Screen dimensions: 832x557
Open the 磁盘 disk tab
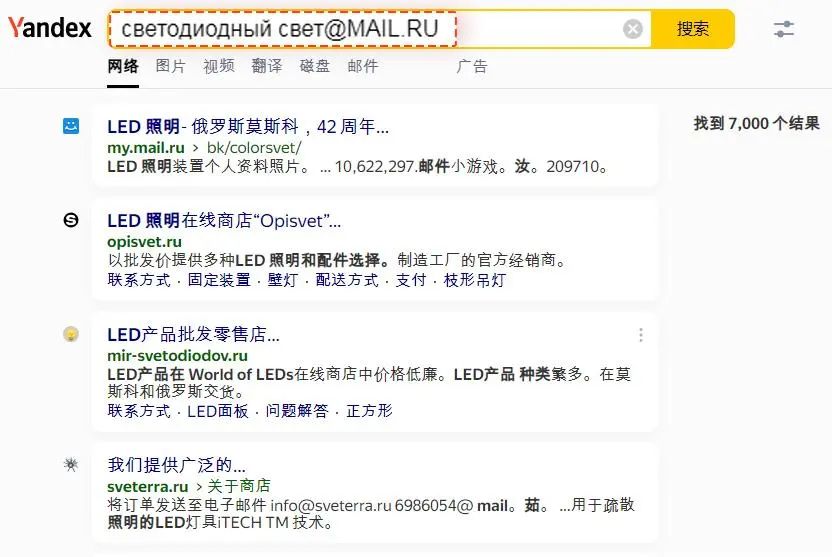[x=315, y=66]
